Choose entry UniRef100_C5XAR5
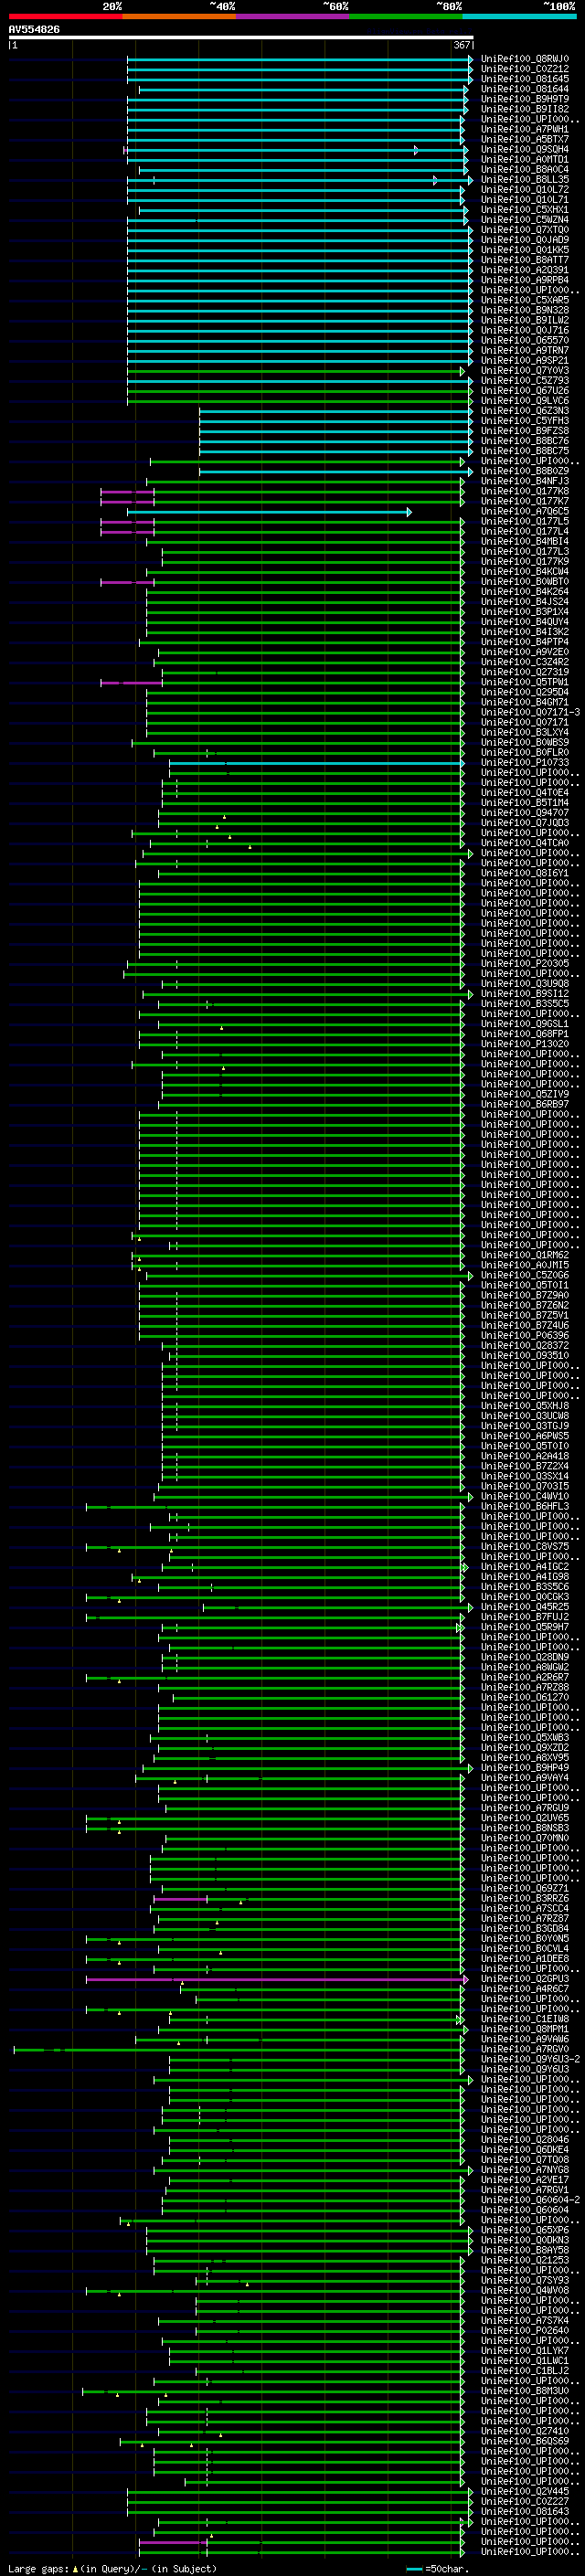Screen dimensions: 585x2576 pyautogui.click(x=524, y=300)
